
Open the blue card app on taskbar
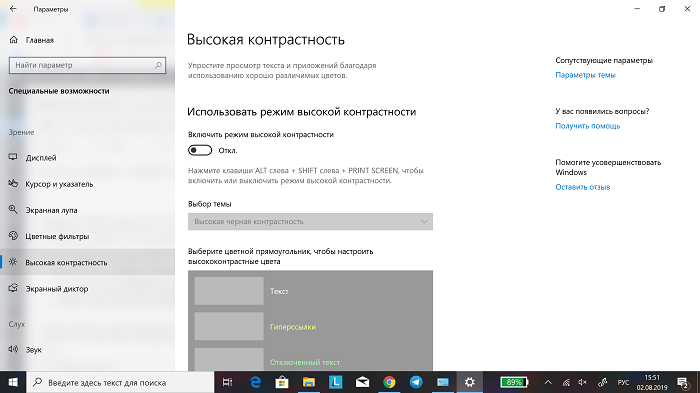442,382
